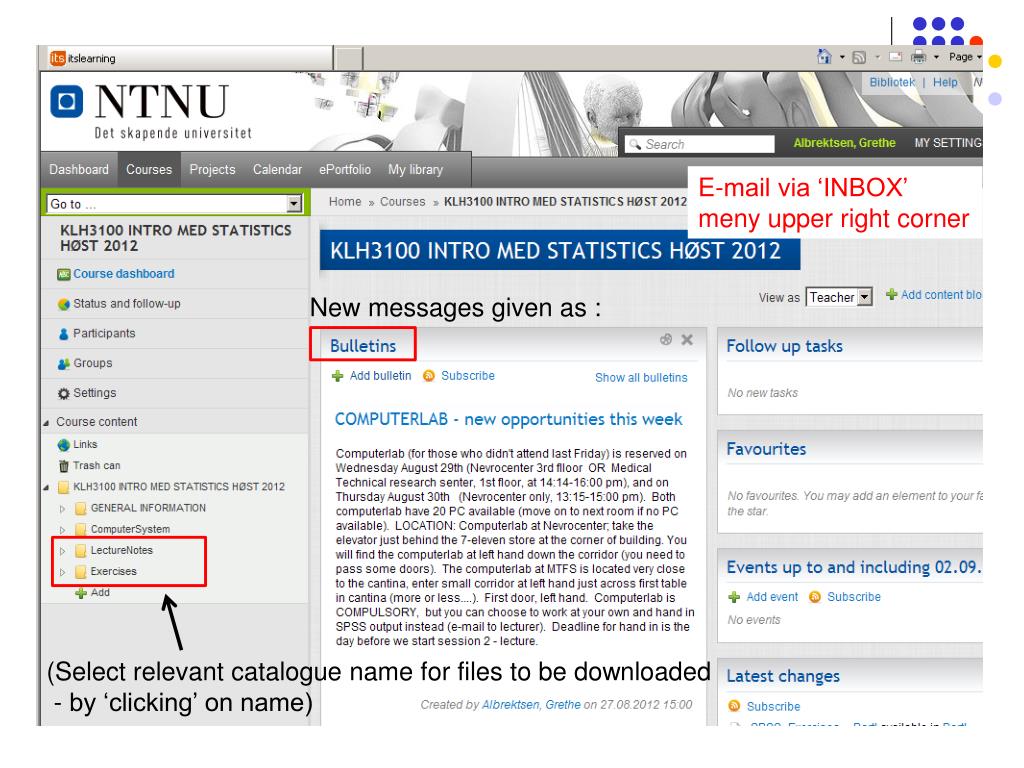The image size is (1024, 768).
Task: Click the Groups people icon
Action: click(x=63, y=364)
